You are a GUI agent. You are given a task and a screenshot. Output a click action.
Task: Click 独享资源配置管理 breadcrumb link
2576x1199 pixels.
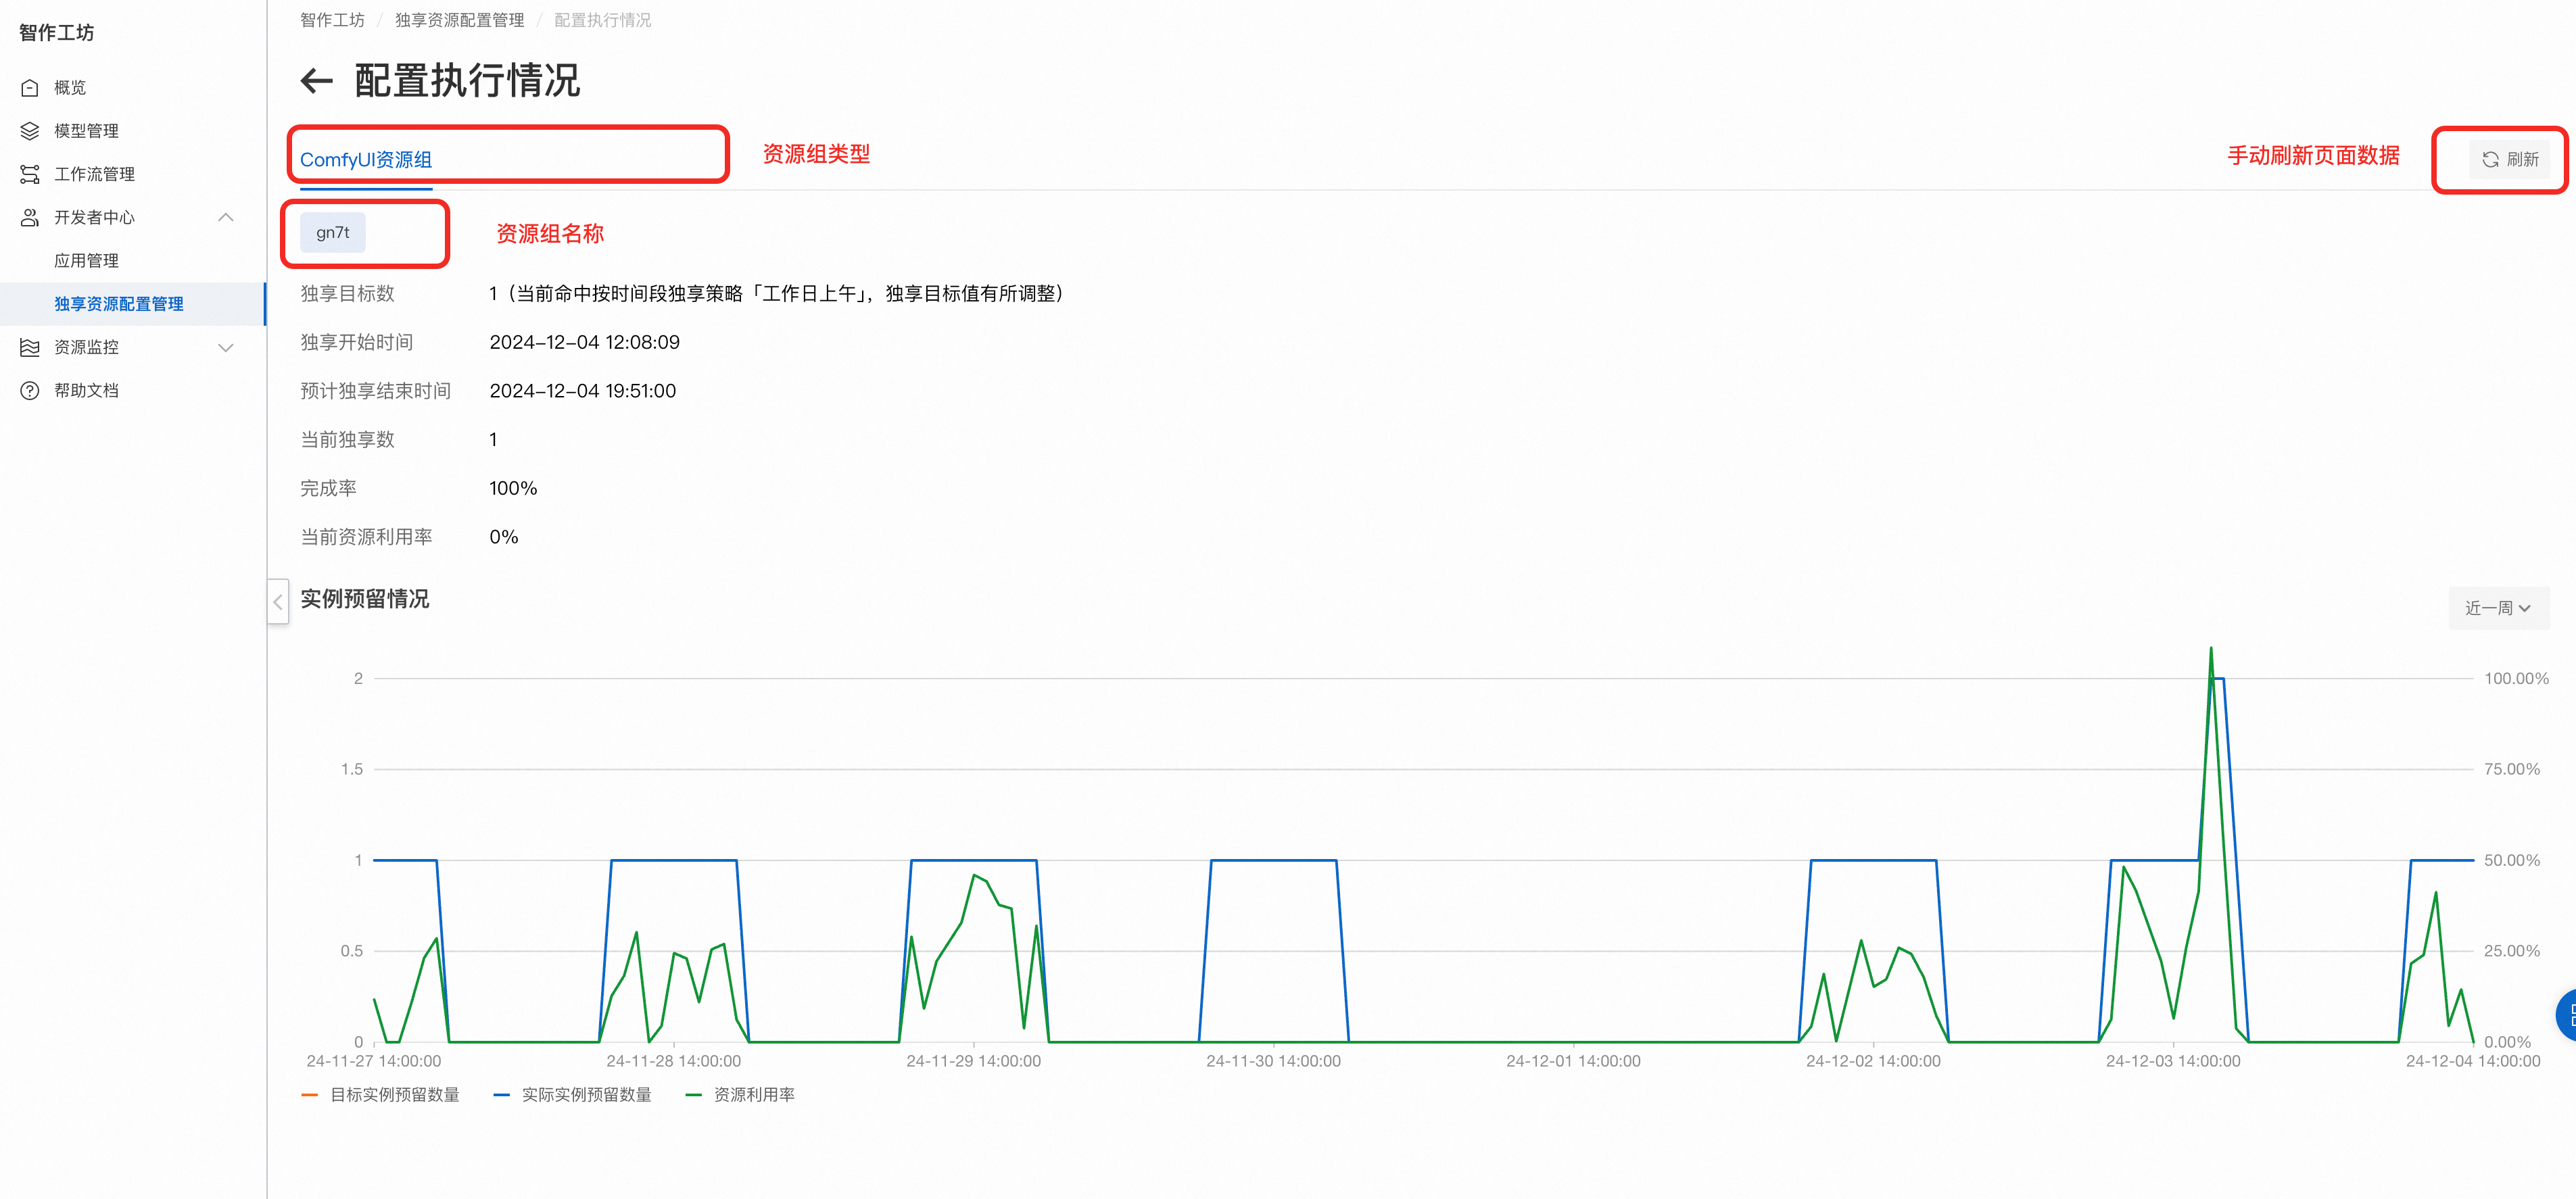(x=459, y=20)
